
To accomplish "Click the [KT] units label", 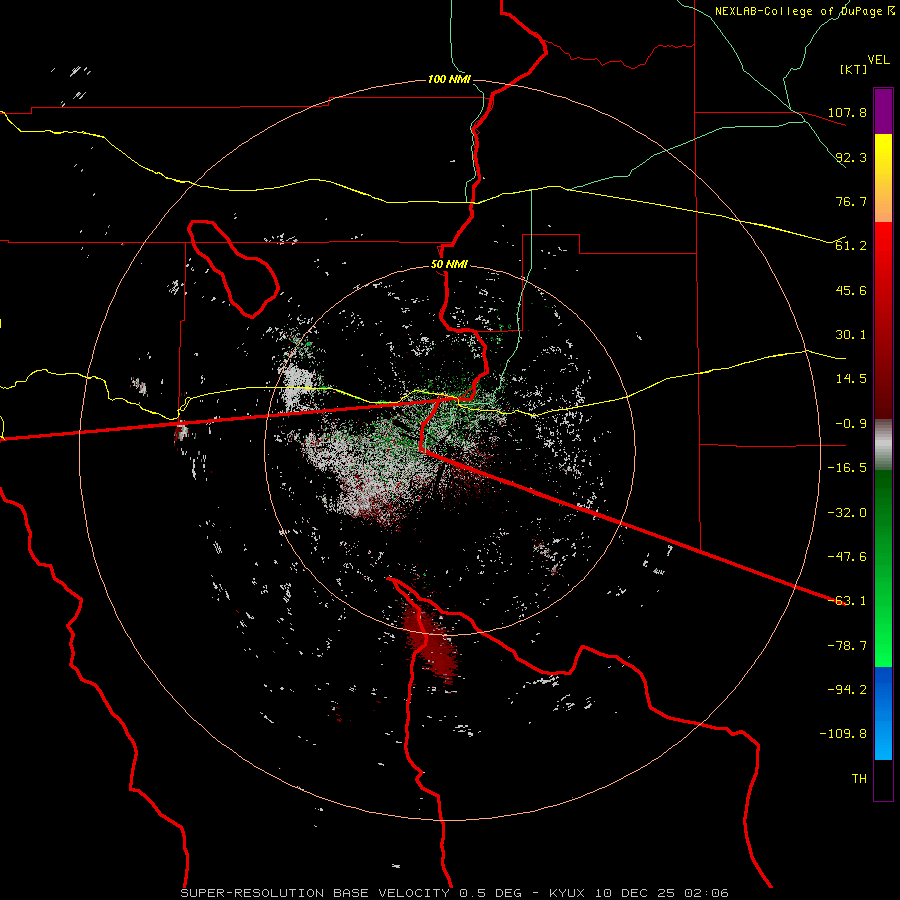I will (854, 69).
